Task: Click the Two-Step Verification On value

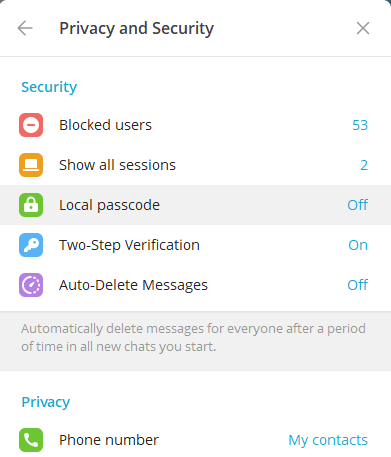Action: click(x=358, y=245)
